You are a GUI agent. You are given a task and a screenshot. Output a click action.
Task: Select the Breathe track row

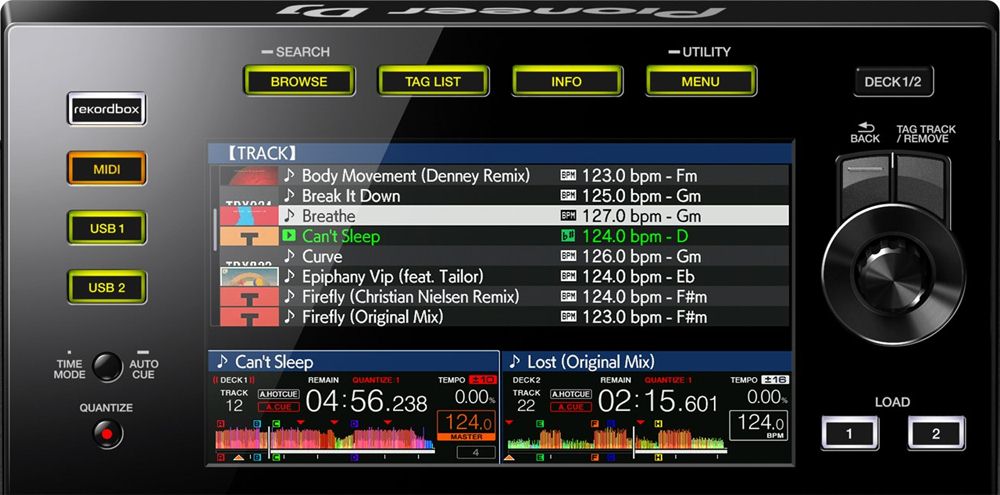click(500, 216)
